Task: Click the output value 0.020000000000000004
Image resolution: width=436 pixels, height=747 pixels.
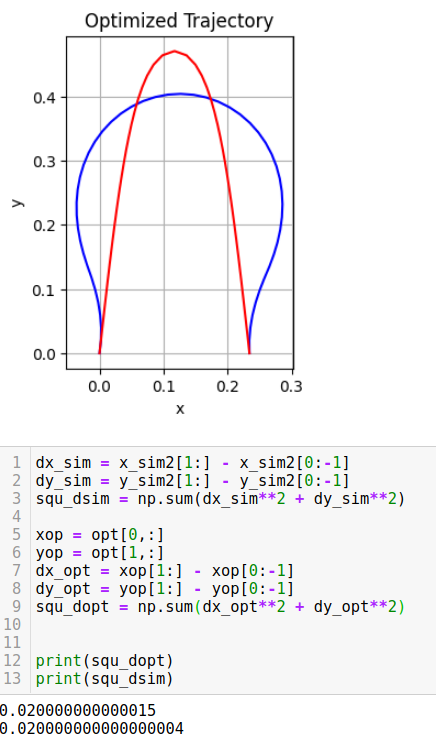Action: (x=91, y=728)
